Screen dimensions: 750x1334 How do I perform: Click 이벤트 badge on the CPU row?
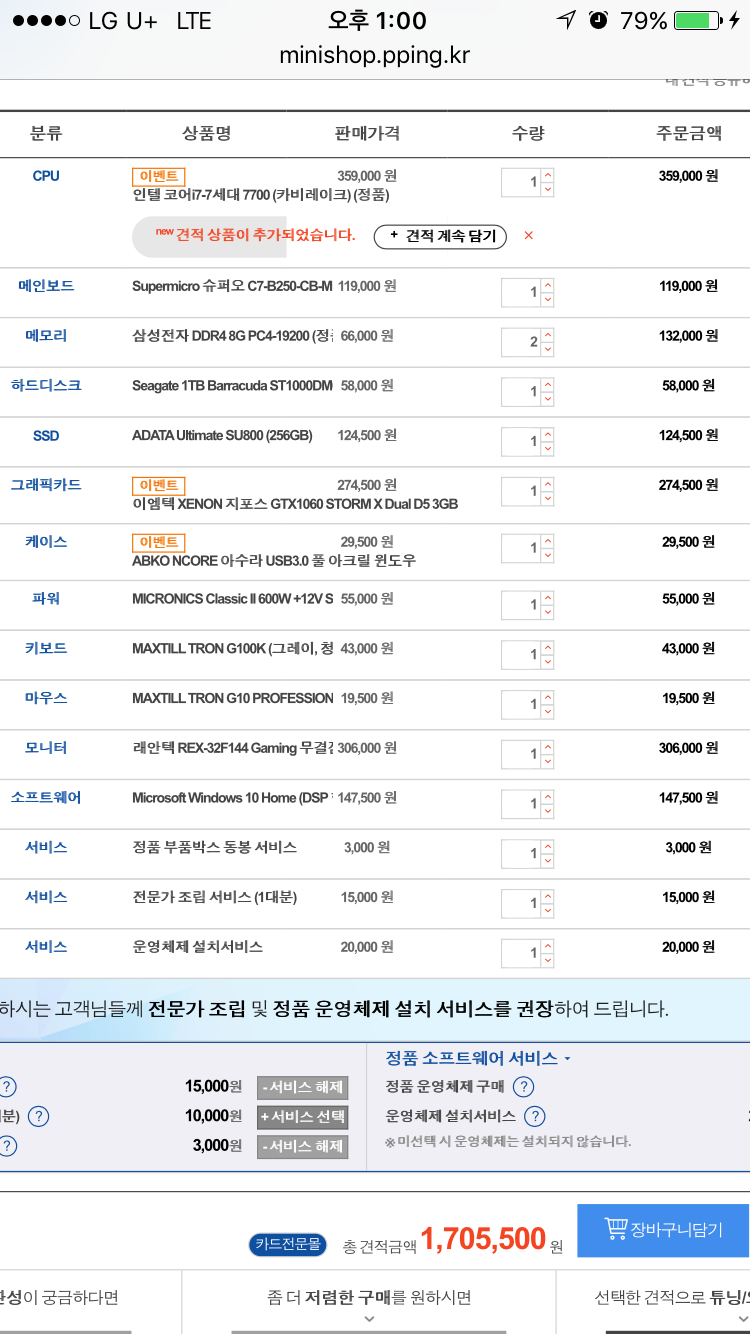158,176
